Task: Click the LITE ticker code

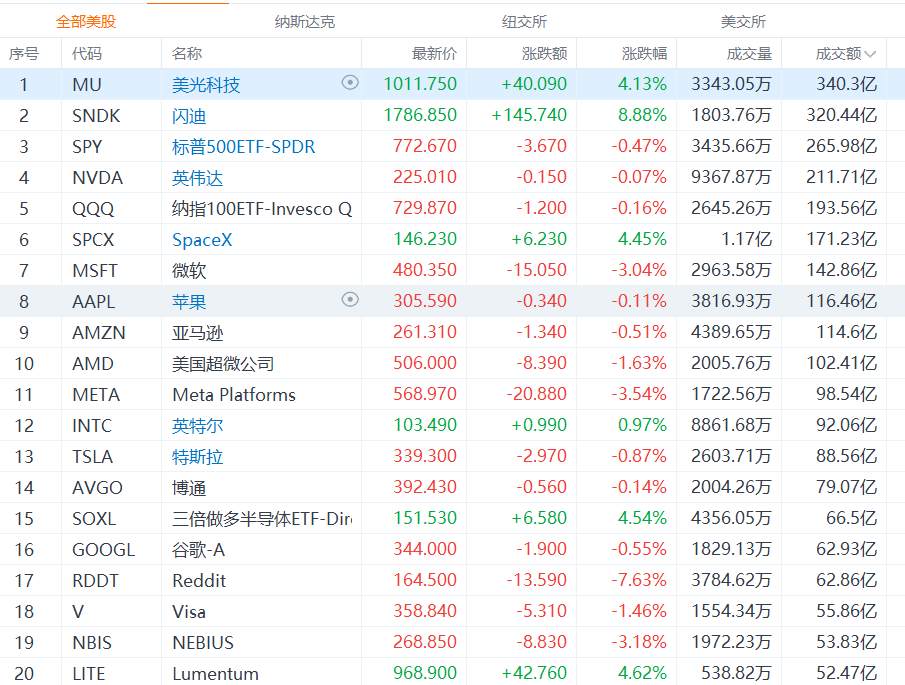Action: click(89, 673)
